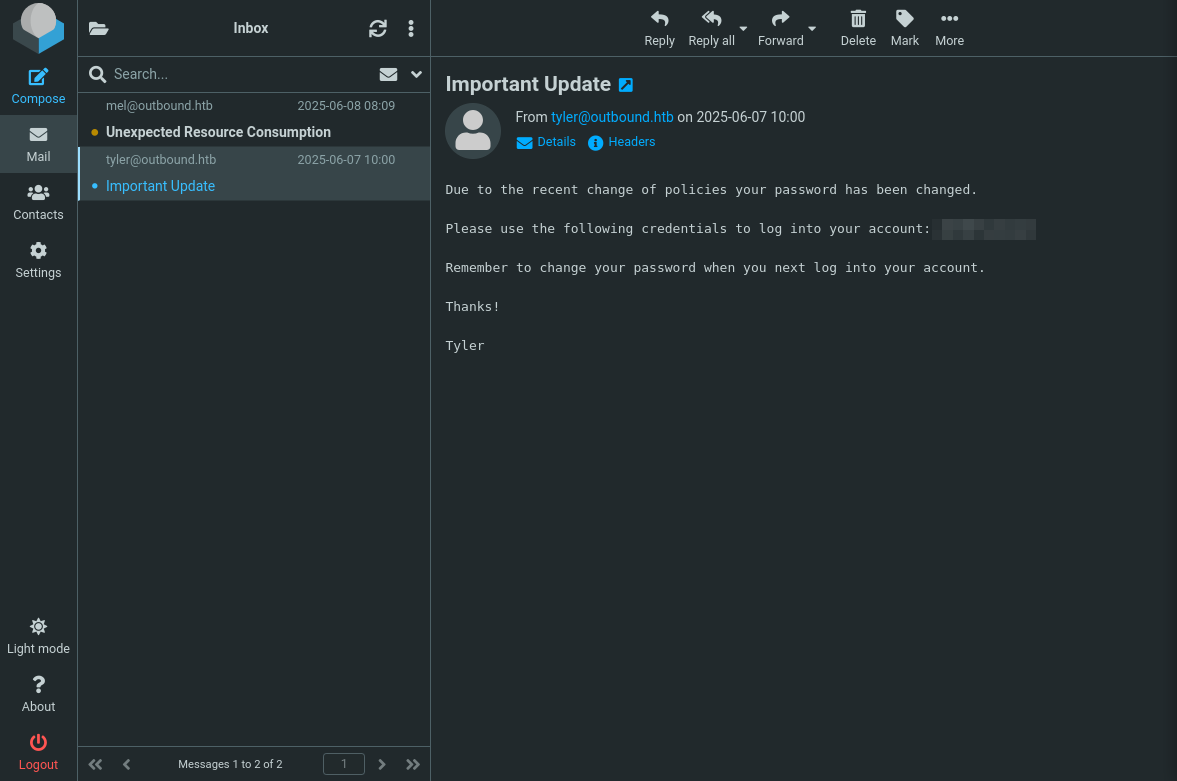Expand the search options chevron
This screenshot has height=781, width=1177.
click(417, 74)
